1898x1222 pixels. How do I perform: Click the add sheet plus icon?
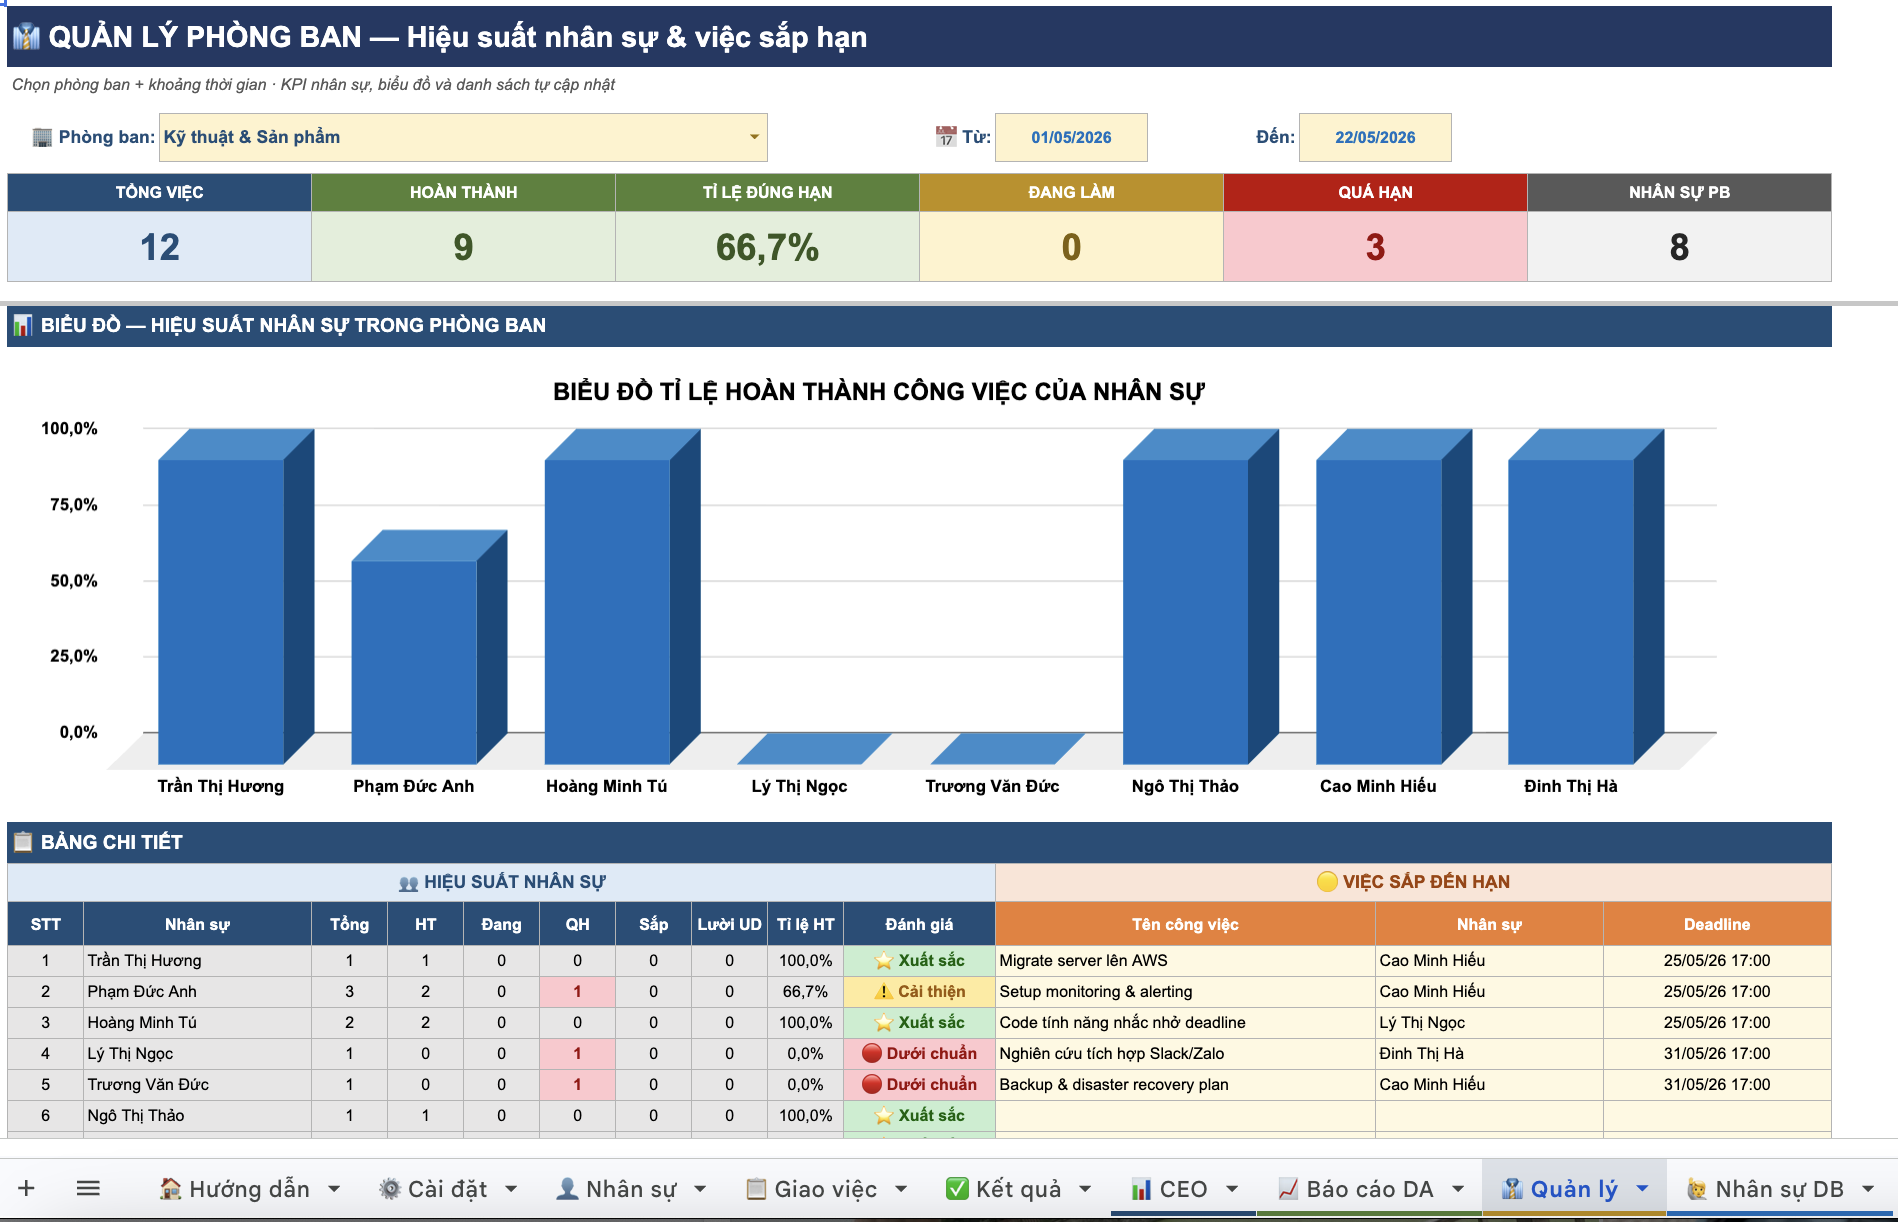pos(26,1188)
